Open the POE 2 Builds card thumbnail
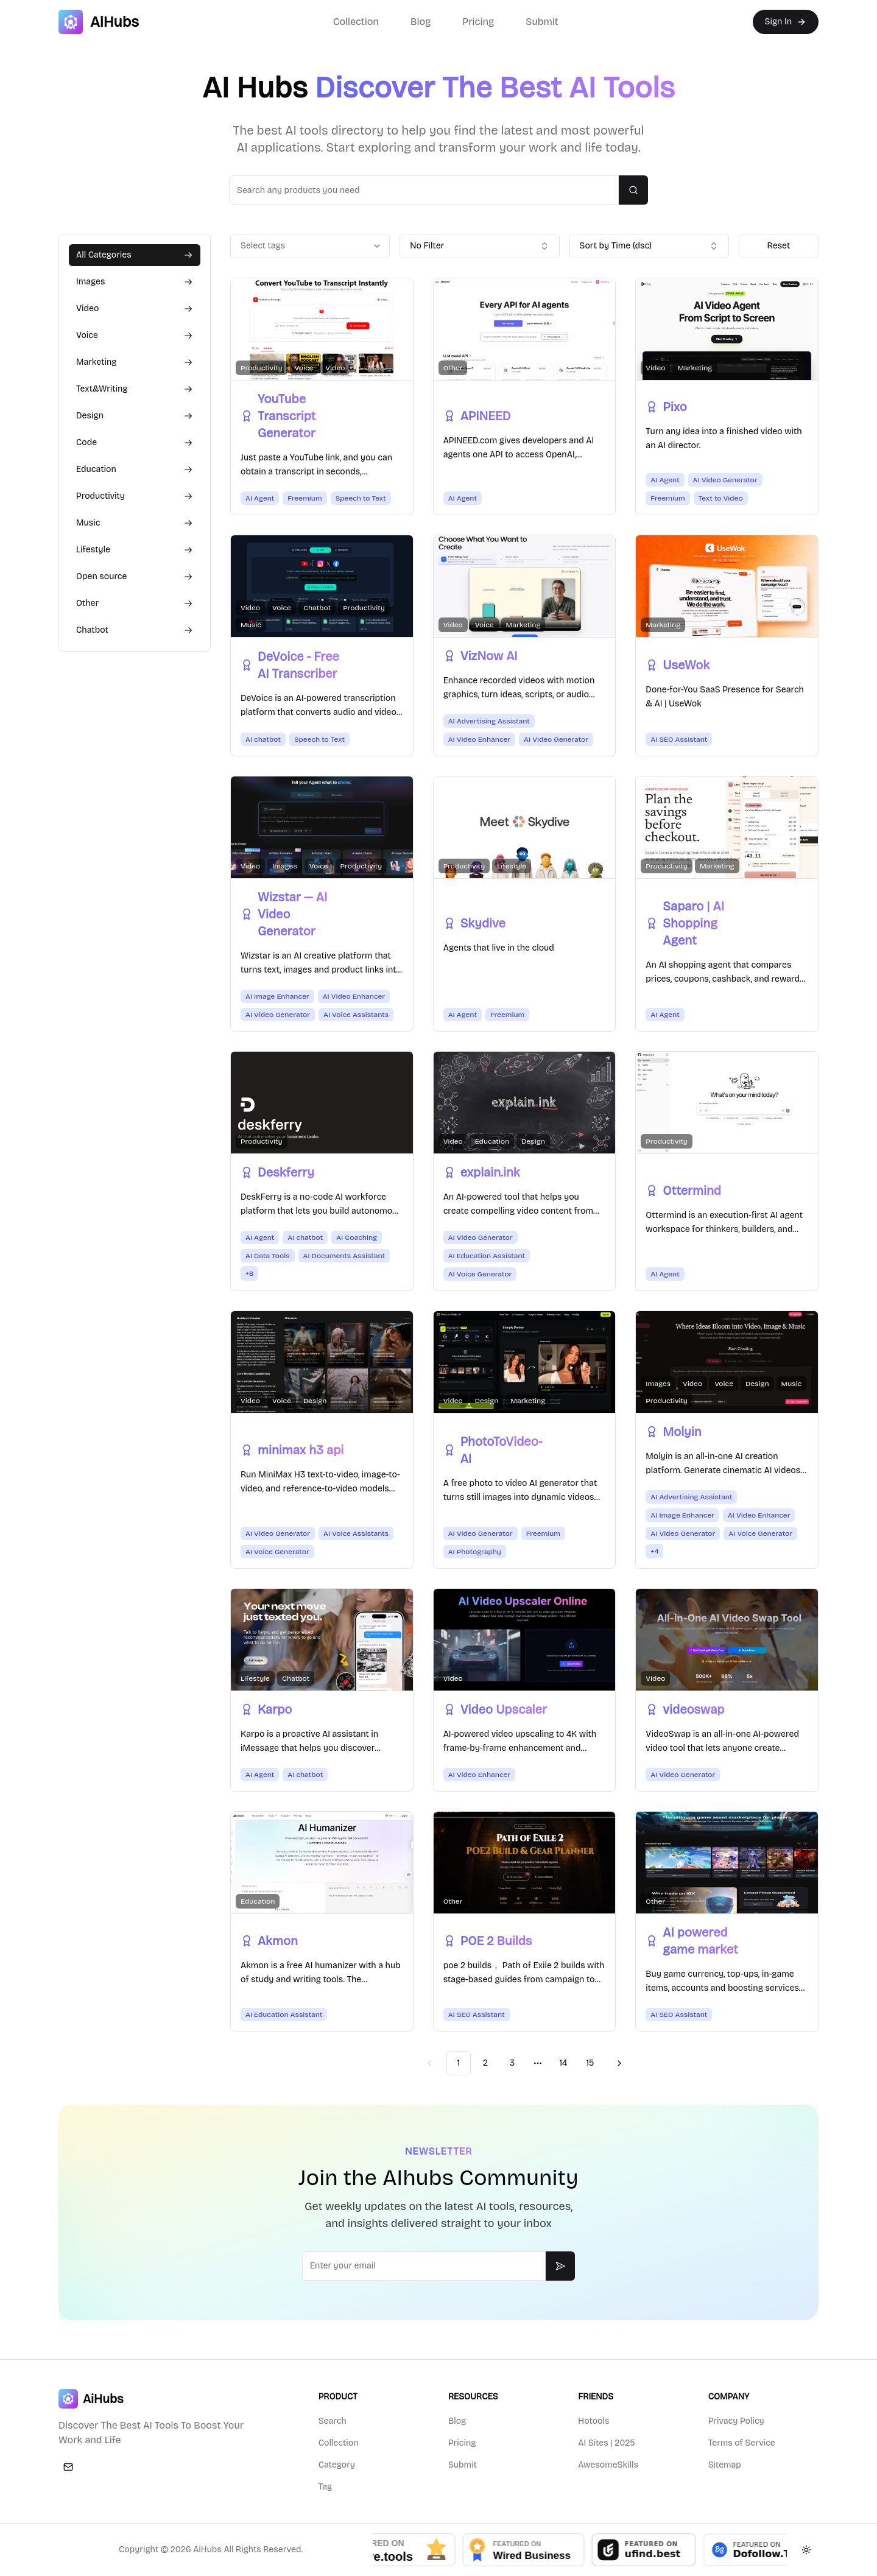This screenshot has width=877, height=2576. point(524,1862)
